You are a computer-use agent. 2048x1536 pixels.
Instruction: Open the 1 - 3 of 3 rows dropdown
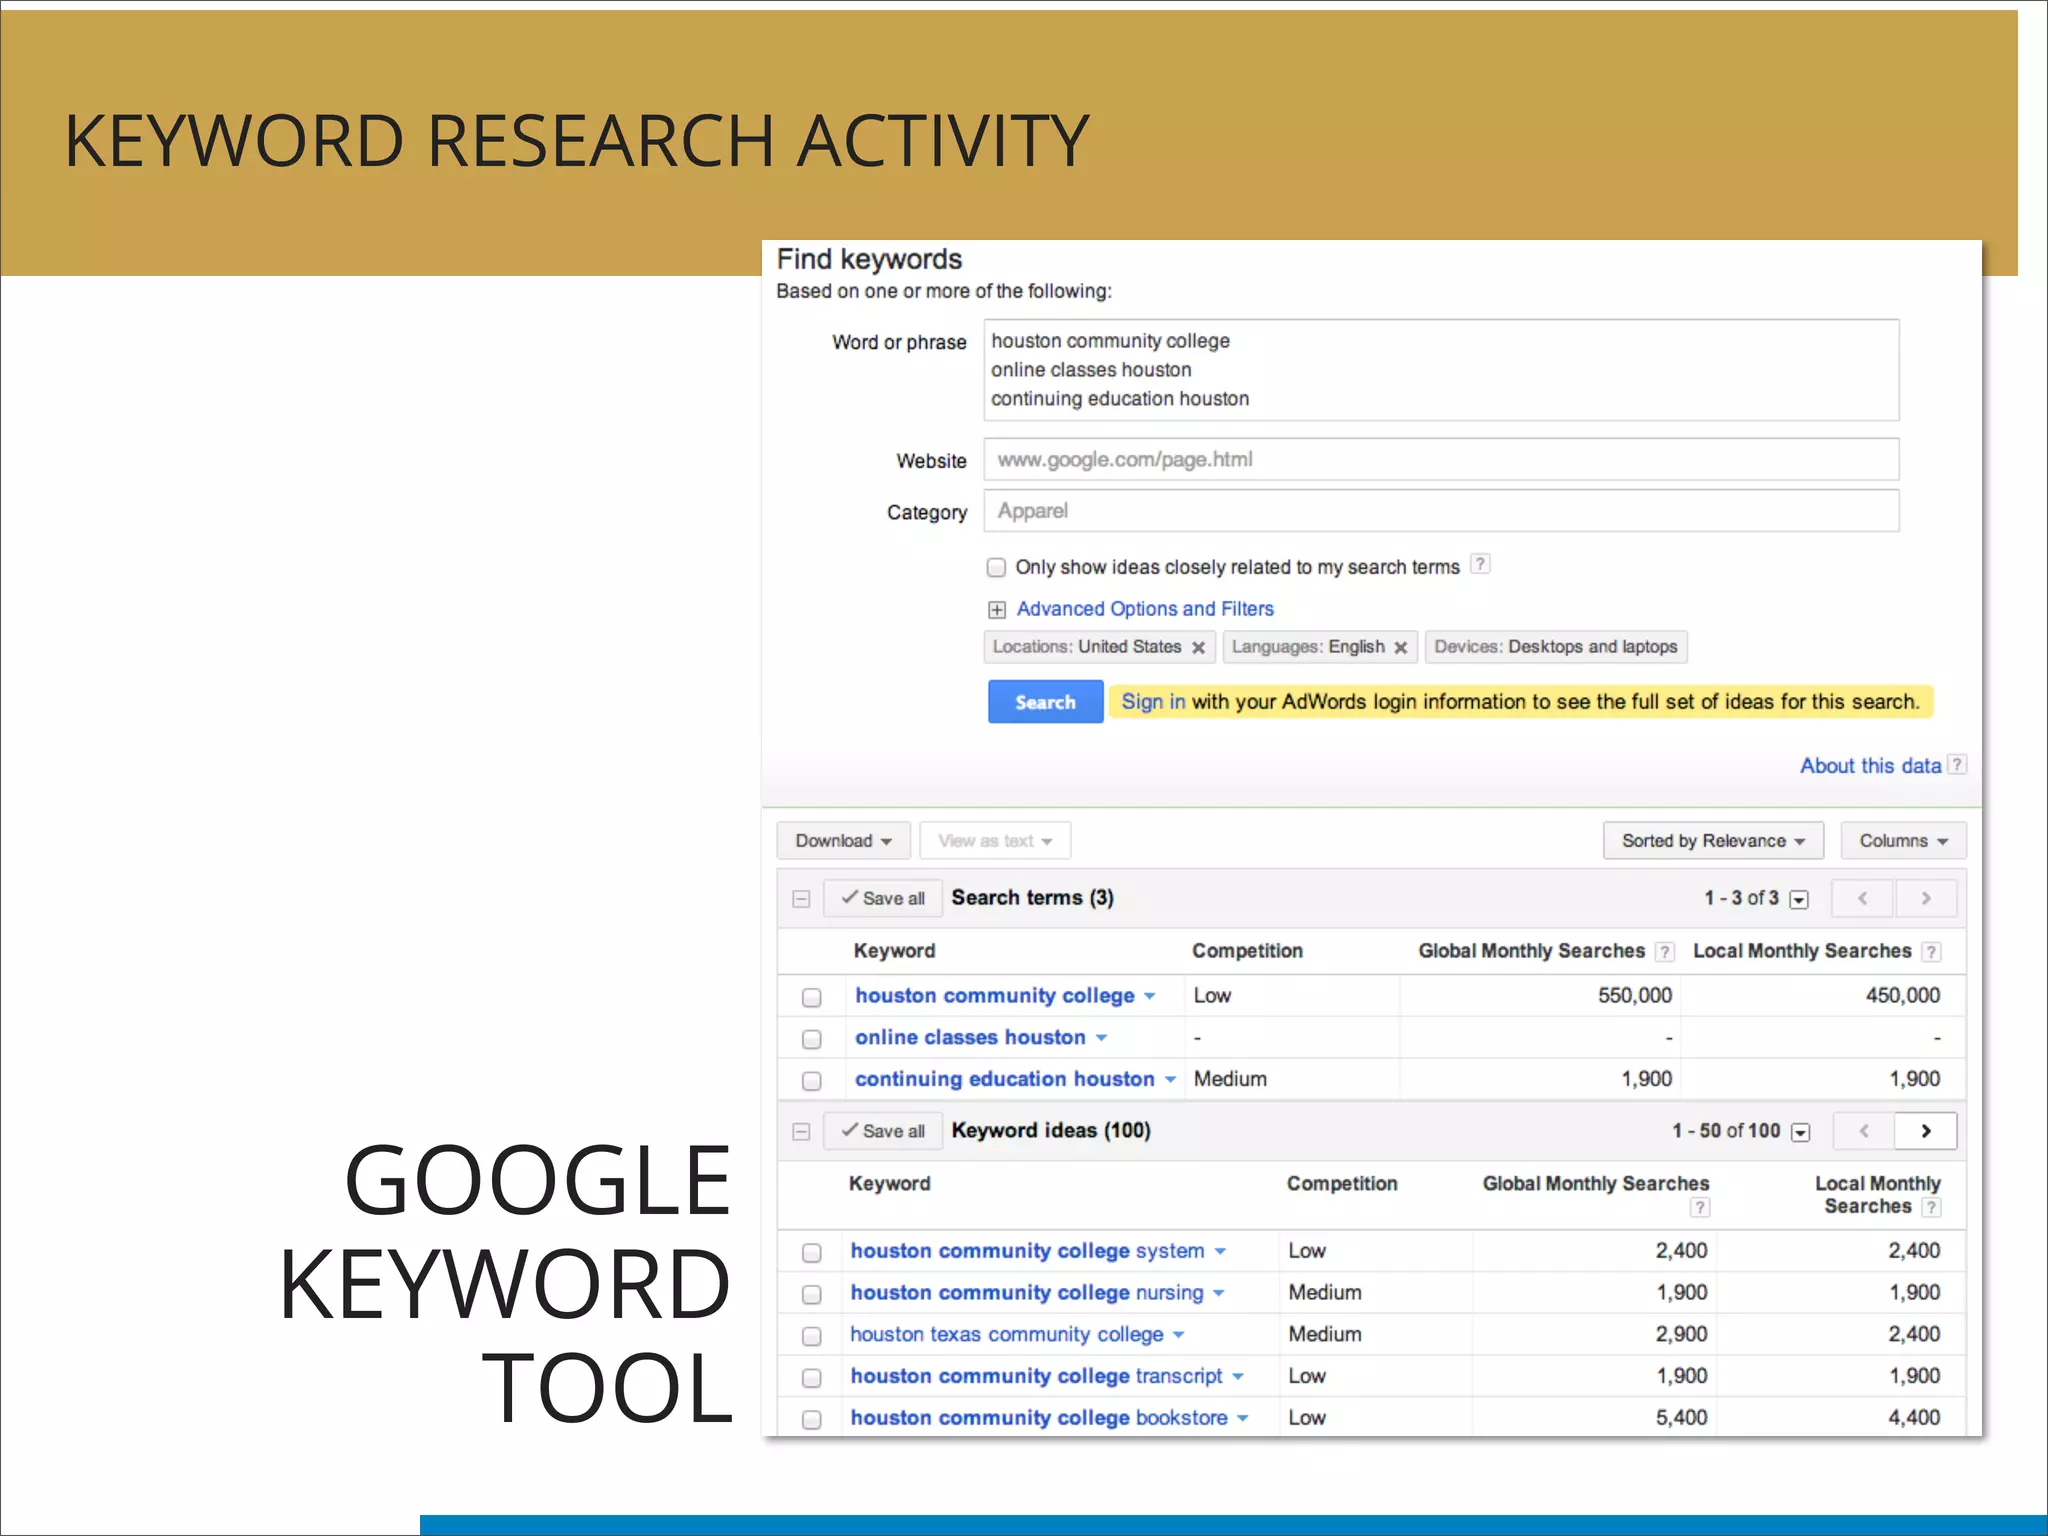(x=1799, y=899)
